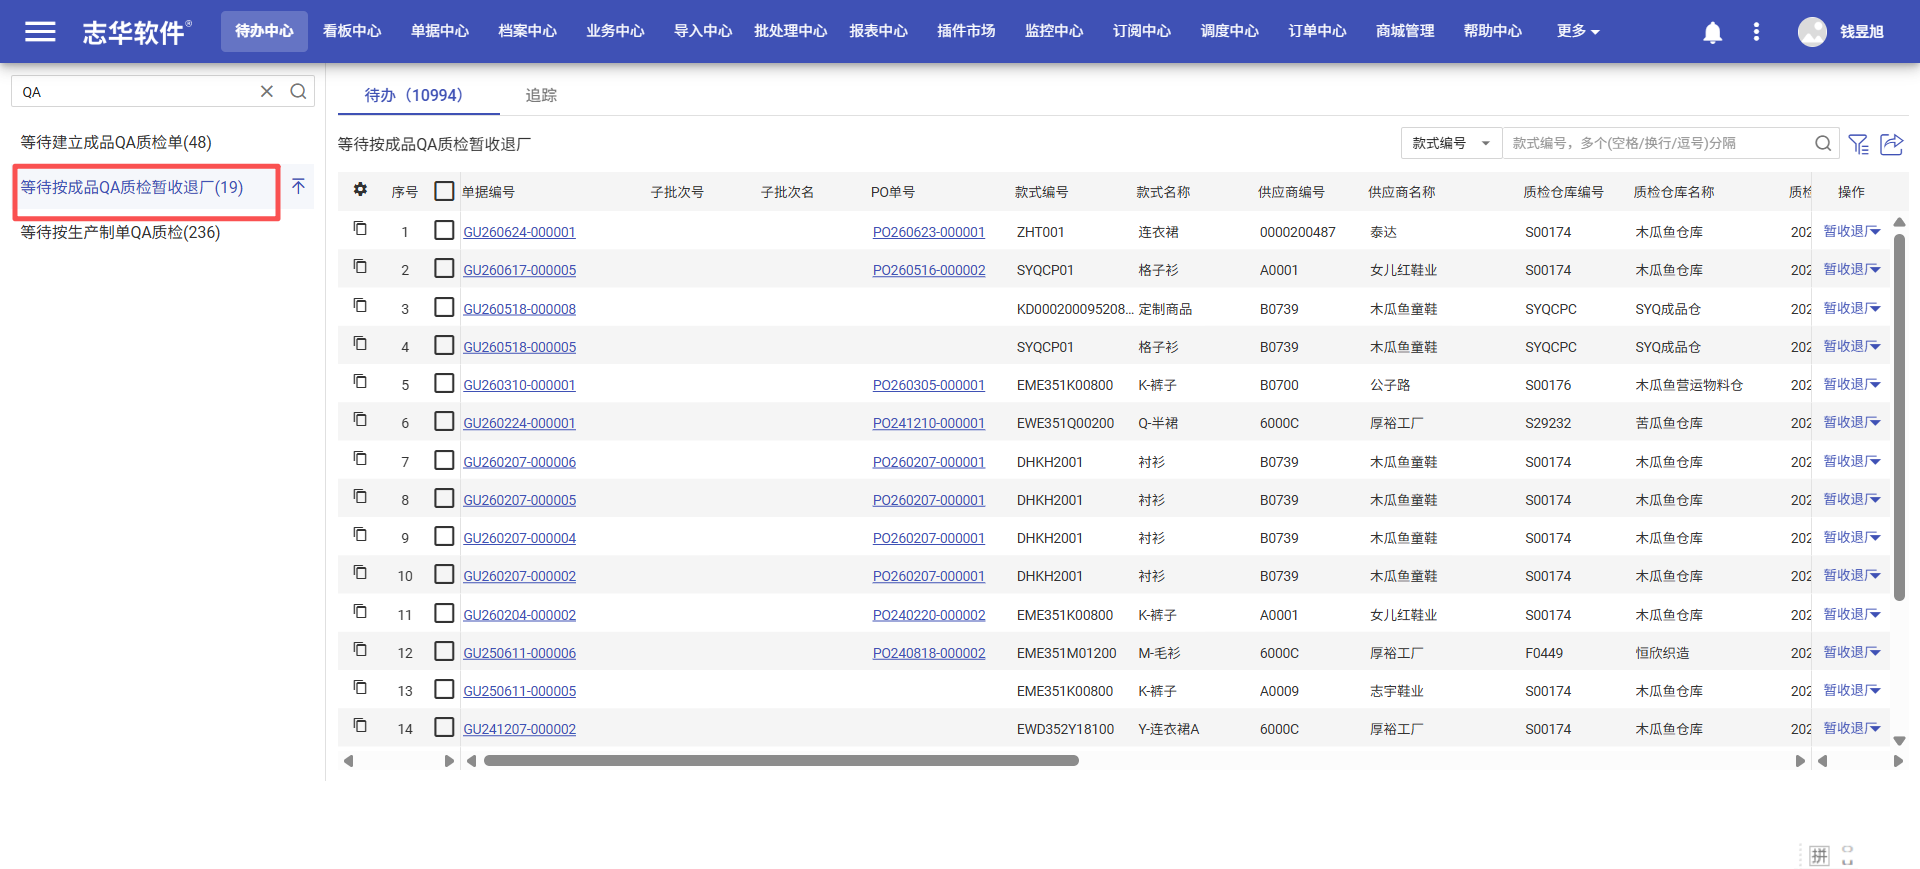Expand the 更多 top menu dropdown
The width and height of the screenshot is (1920, 869).
pyautogui.click(x=1578, y=32)
